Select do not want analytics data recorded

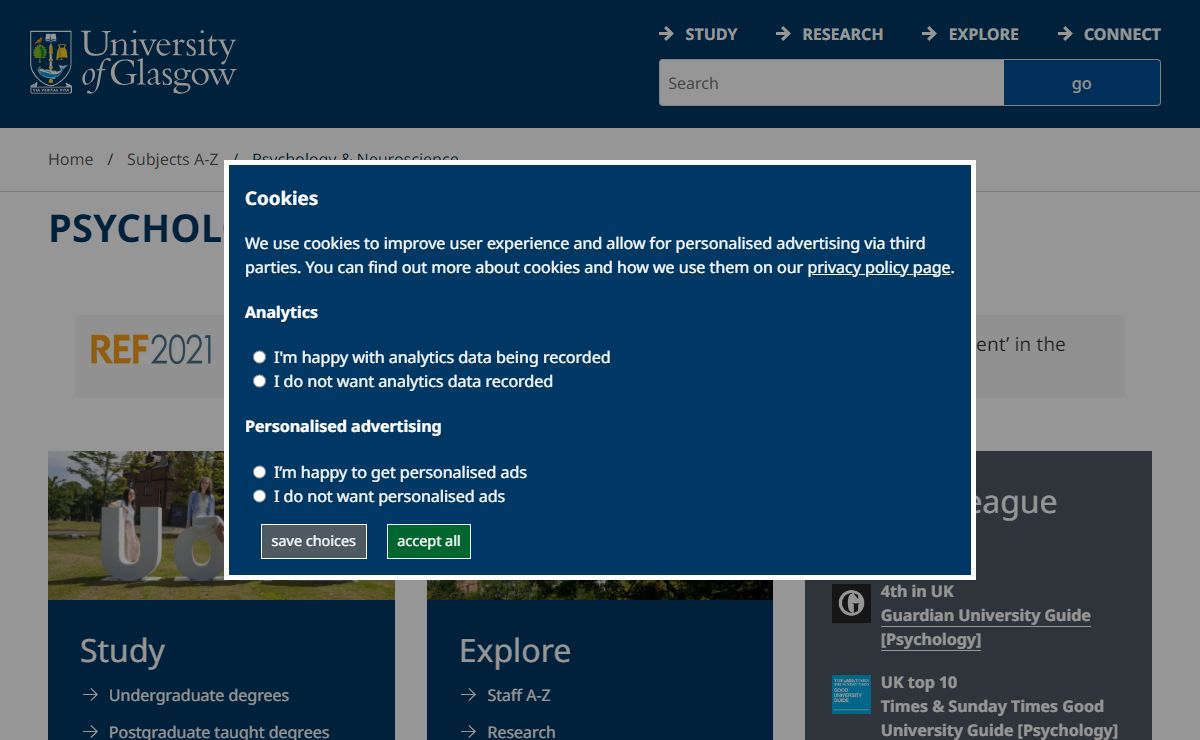pos(260,381)
